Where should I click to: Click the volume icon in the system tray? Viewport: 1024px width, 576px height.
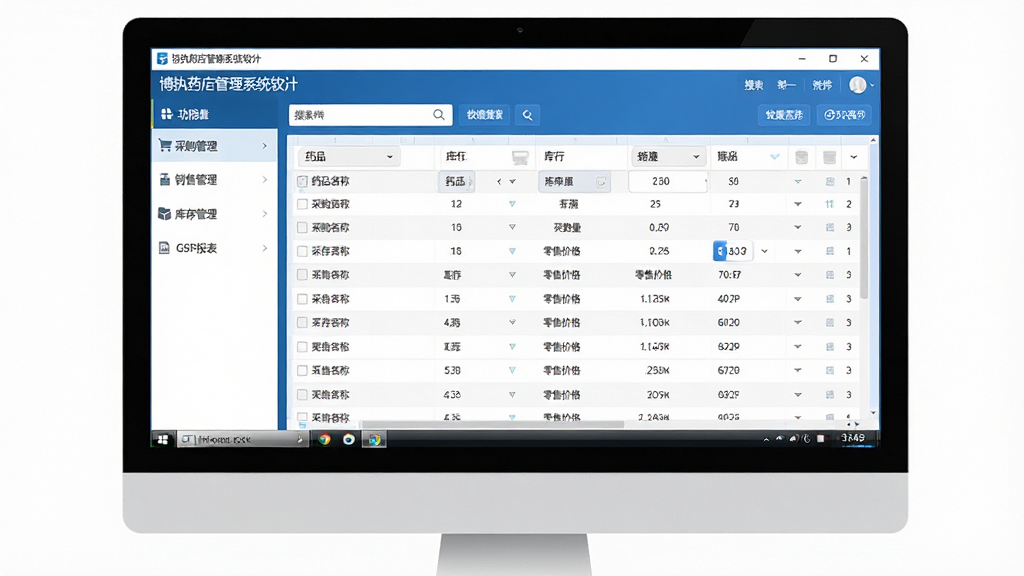coord(793,439)
